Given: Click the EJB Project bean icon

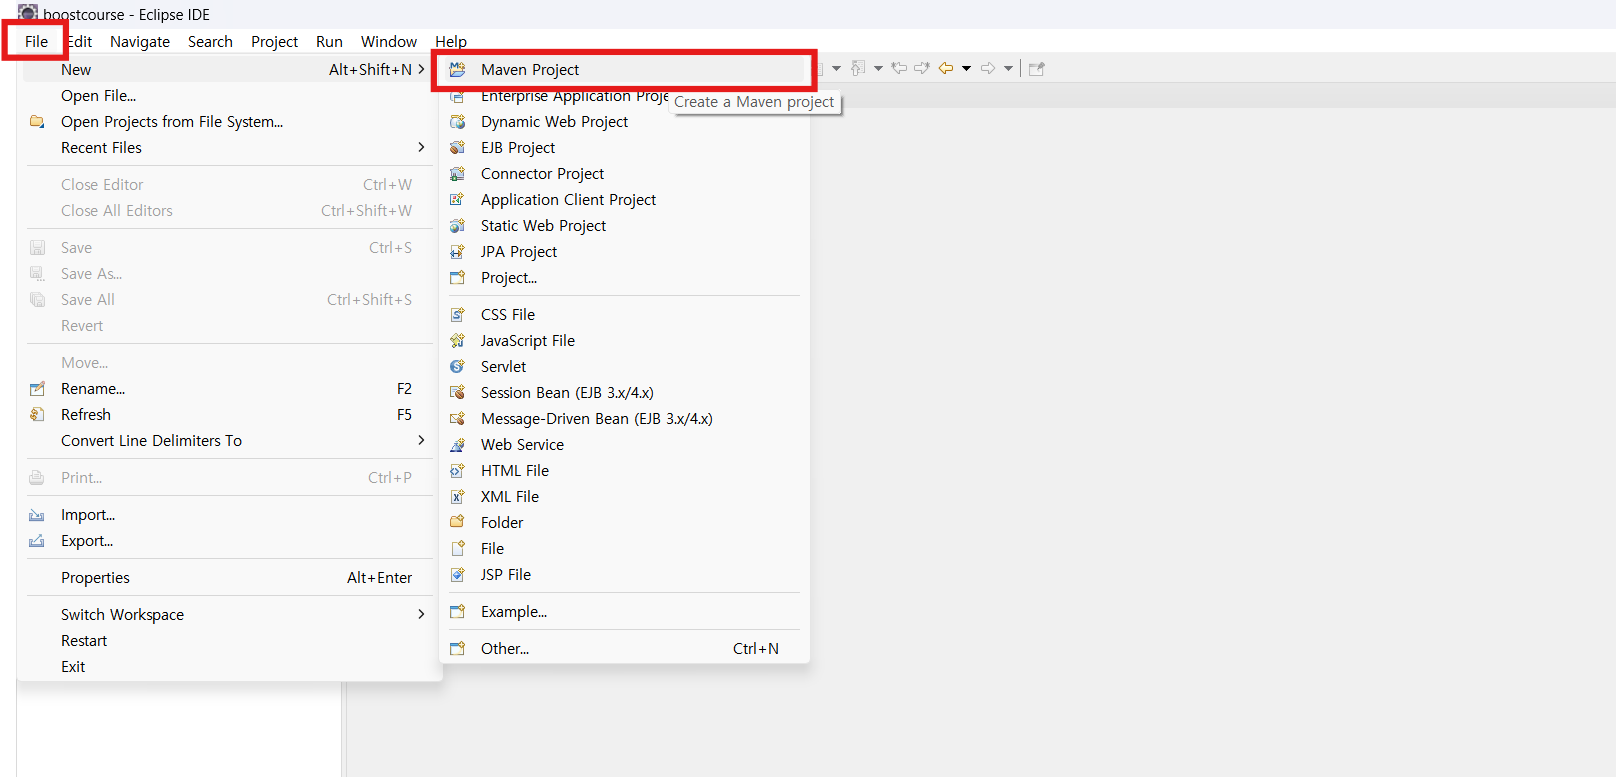Looking at the screenshot, I should coord(457,148).
